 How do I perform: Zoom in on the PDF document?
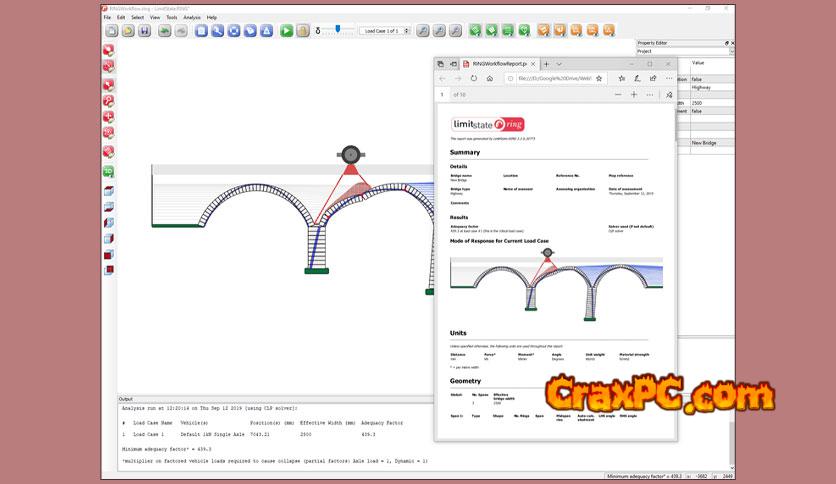pyautogui.click(x=633, y=95)
